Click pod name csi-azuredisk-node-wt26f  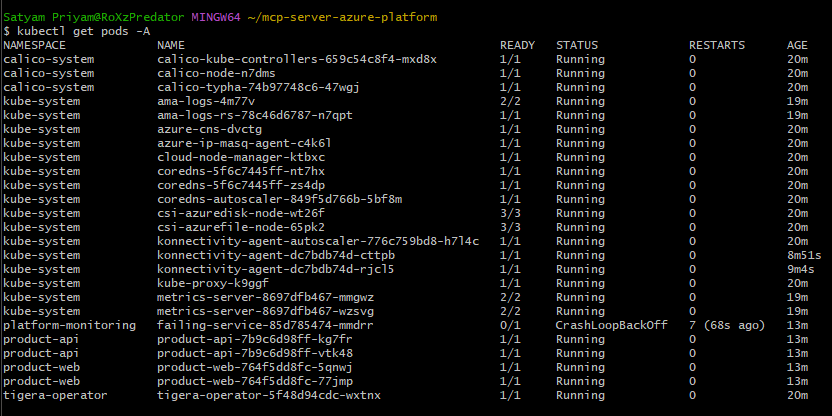tap(241, 213)
